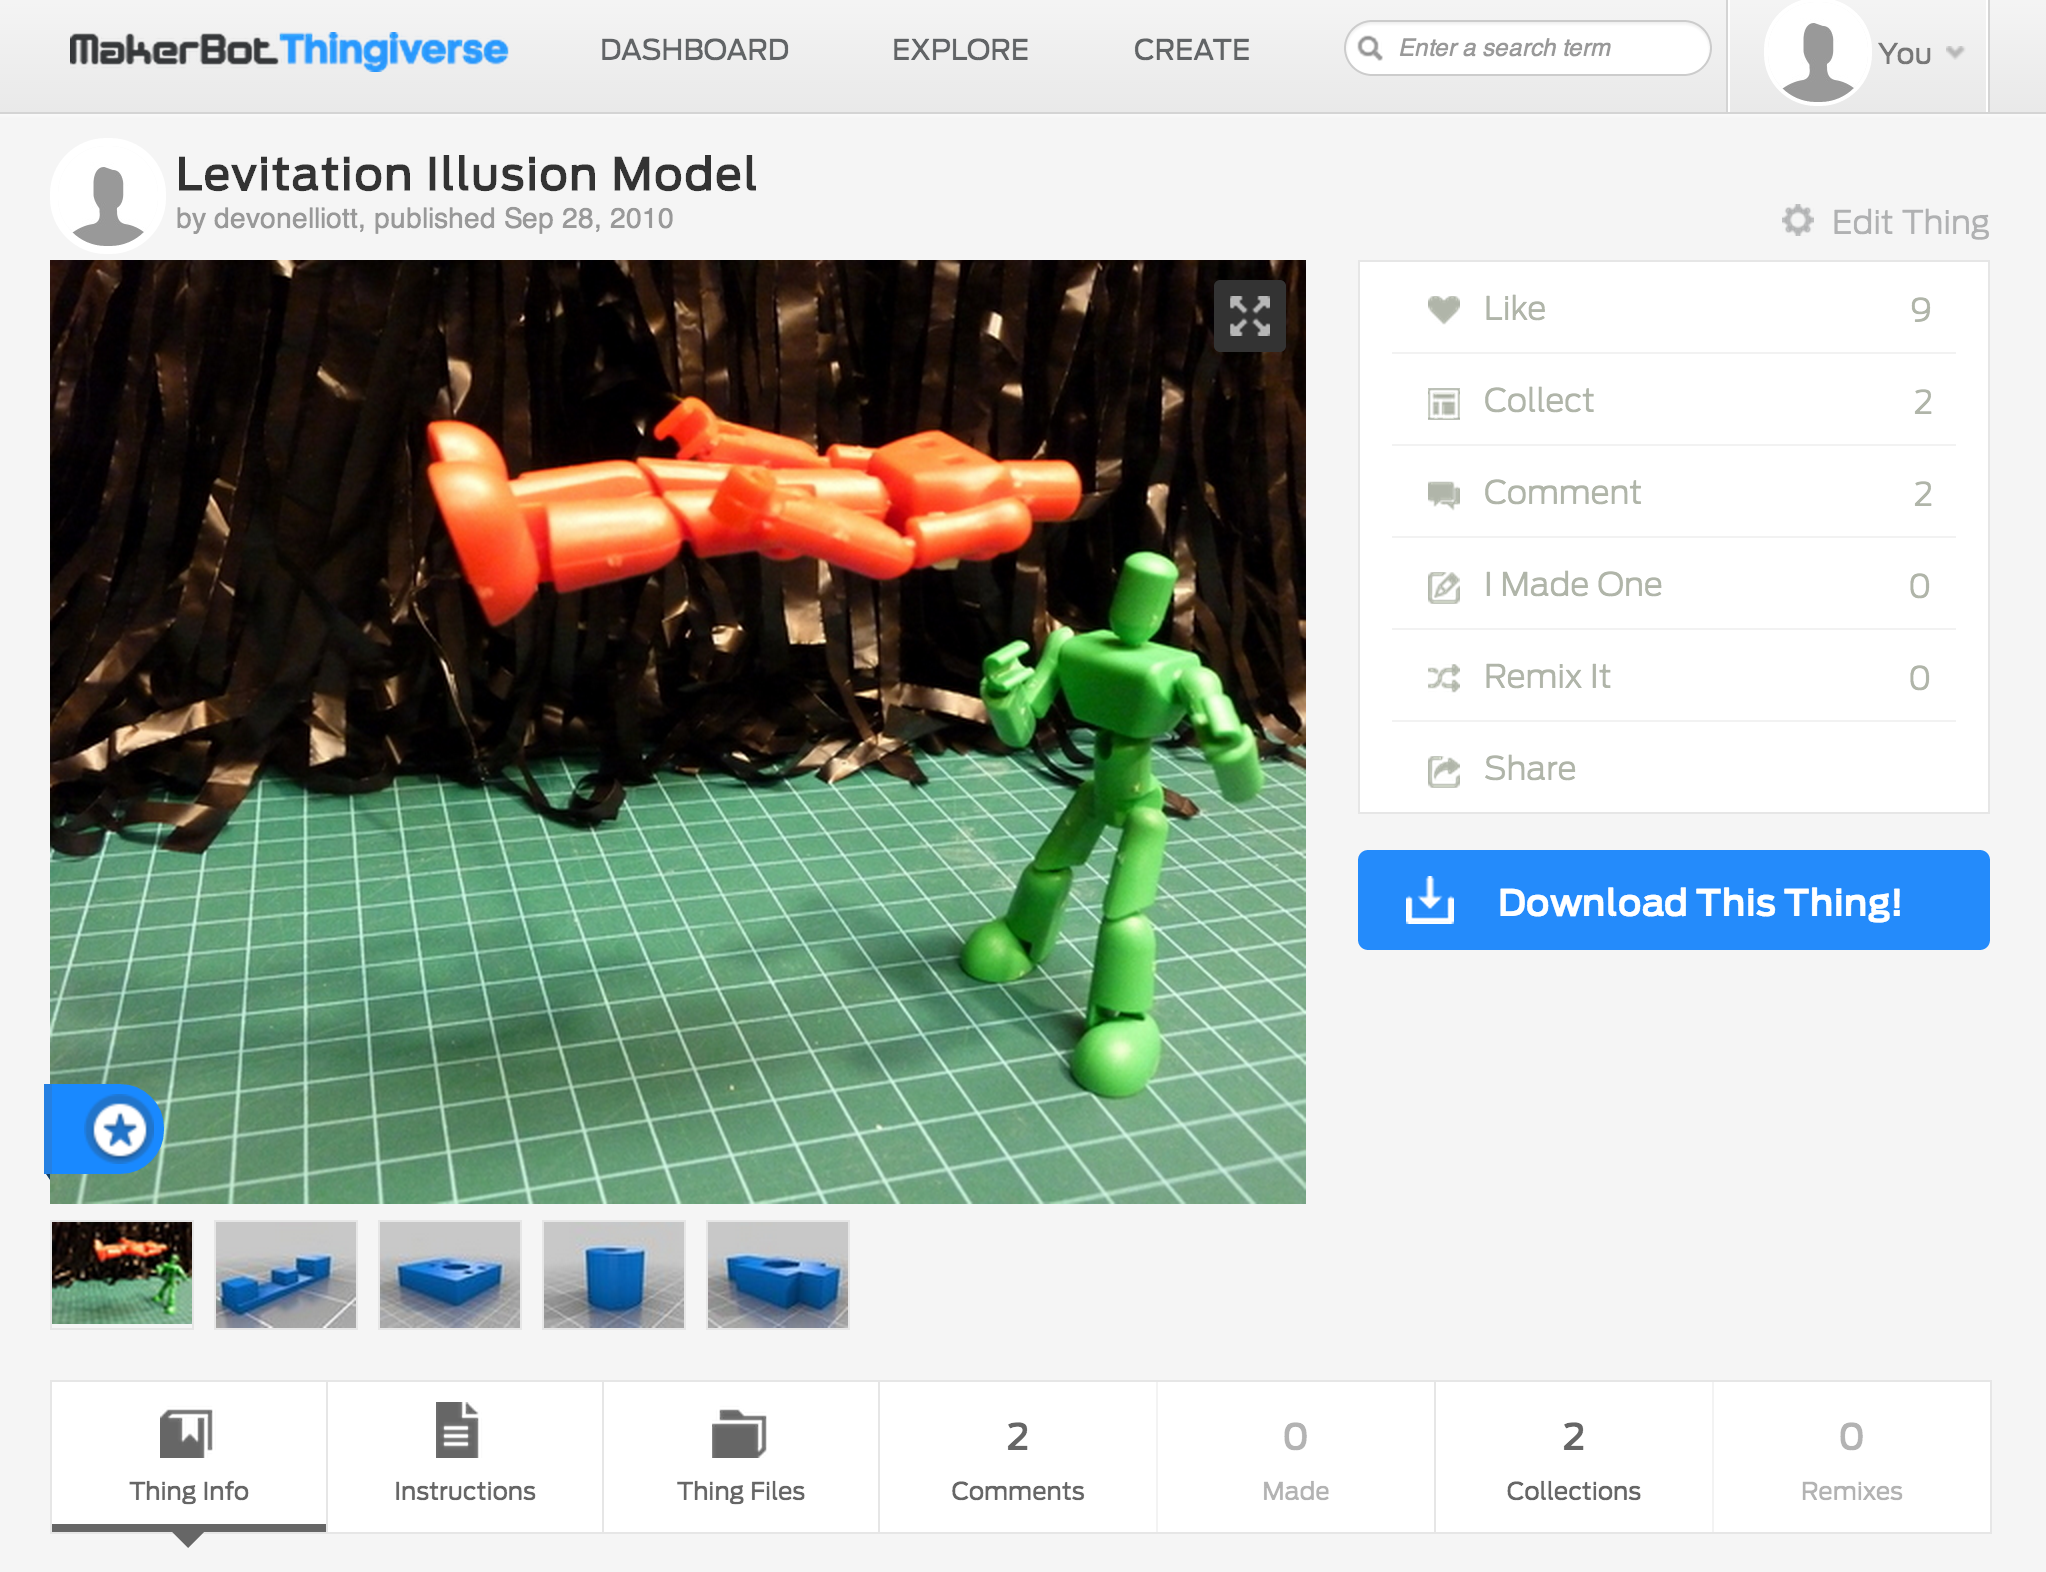
Task: Click the blue featured star badge
Action: 120,1130
